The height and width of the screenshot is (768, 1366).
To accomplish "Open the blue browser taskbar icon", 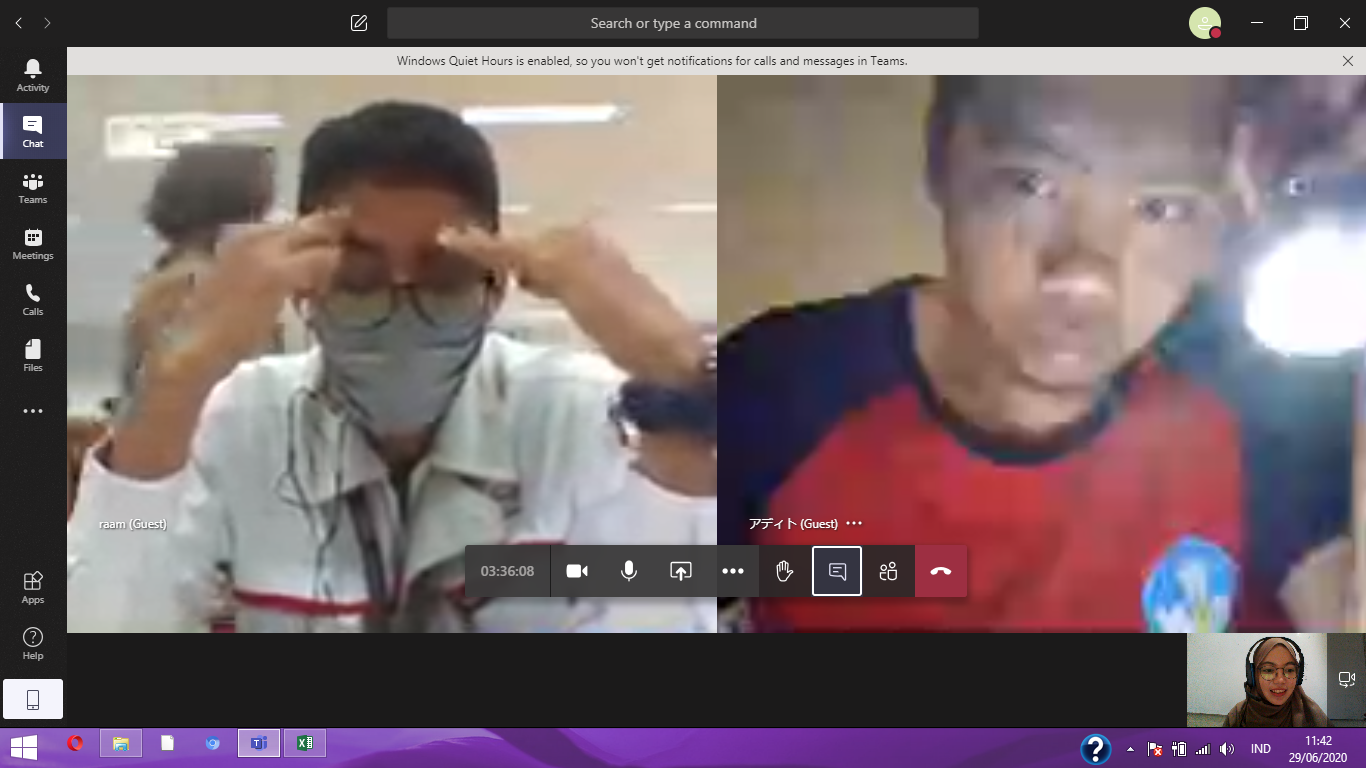I will [x=213, y=743].
